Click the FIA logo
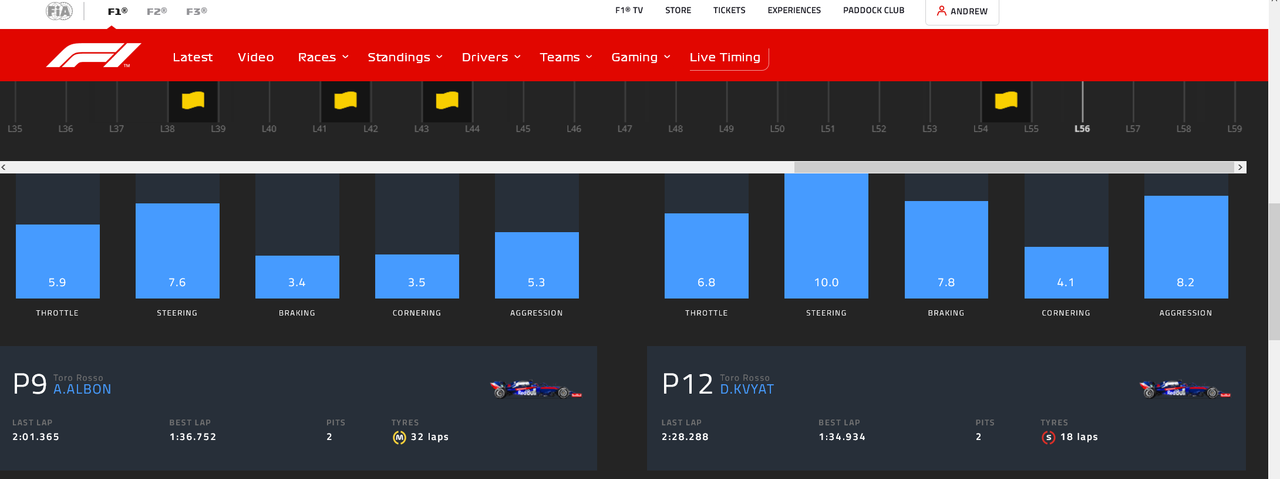The height and width of the screenshot is (479, 1280). [x=59, y=11]
